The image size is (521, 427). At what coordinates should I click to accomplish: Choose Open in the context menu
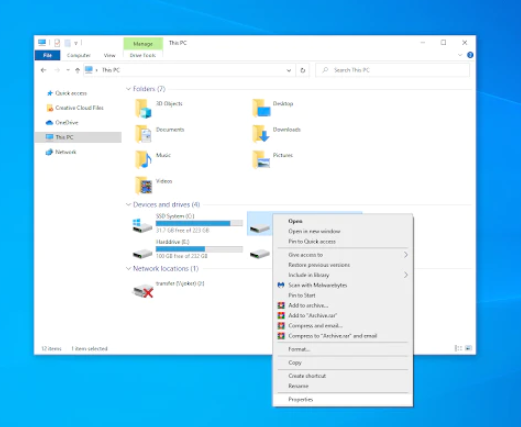coord(343,221)
